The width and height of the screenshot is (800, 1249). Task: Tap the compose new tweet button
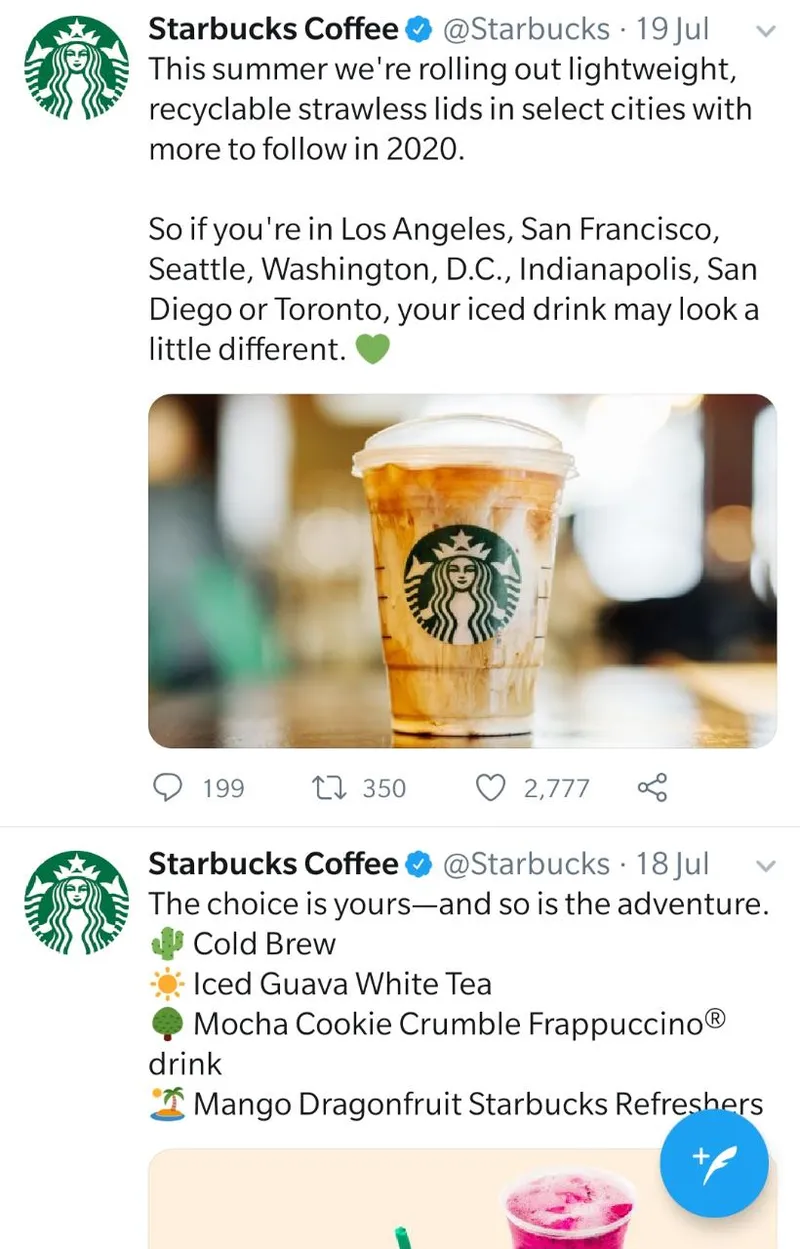(714, 1163)
